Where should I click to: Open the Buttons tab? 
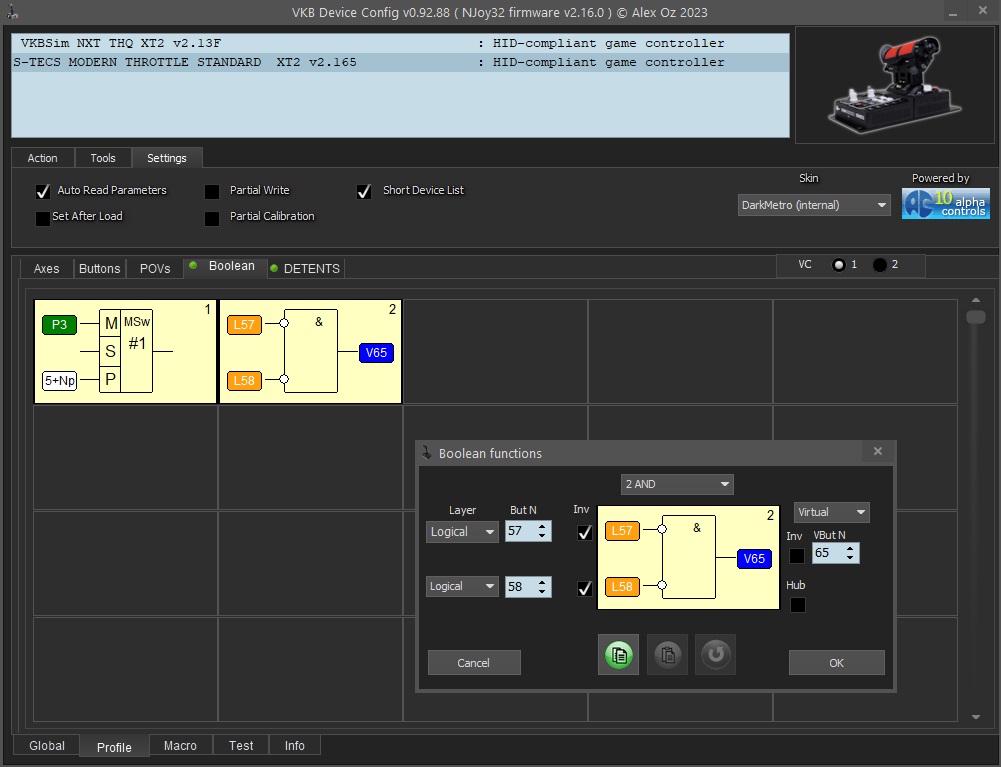pyautogui.click(x=100, y=268)
